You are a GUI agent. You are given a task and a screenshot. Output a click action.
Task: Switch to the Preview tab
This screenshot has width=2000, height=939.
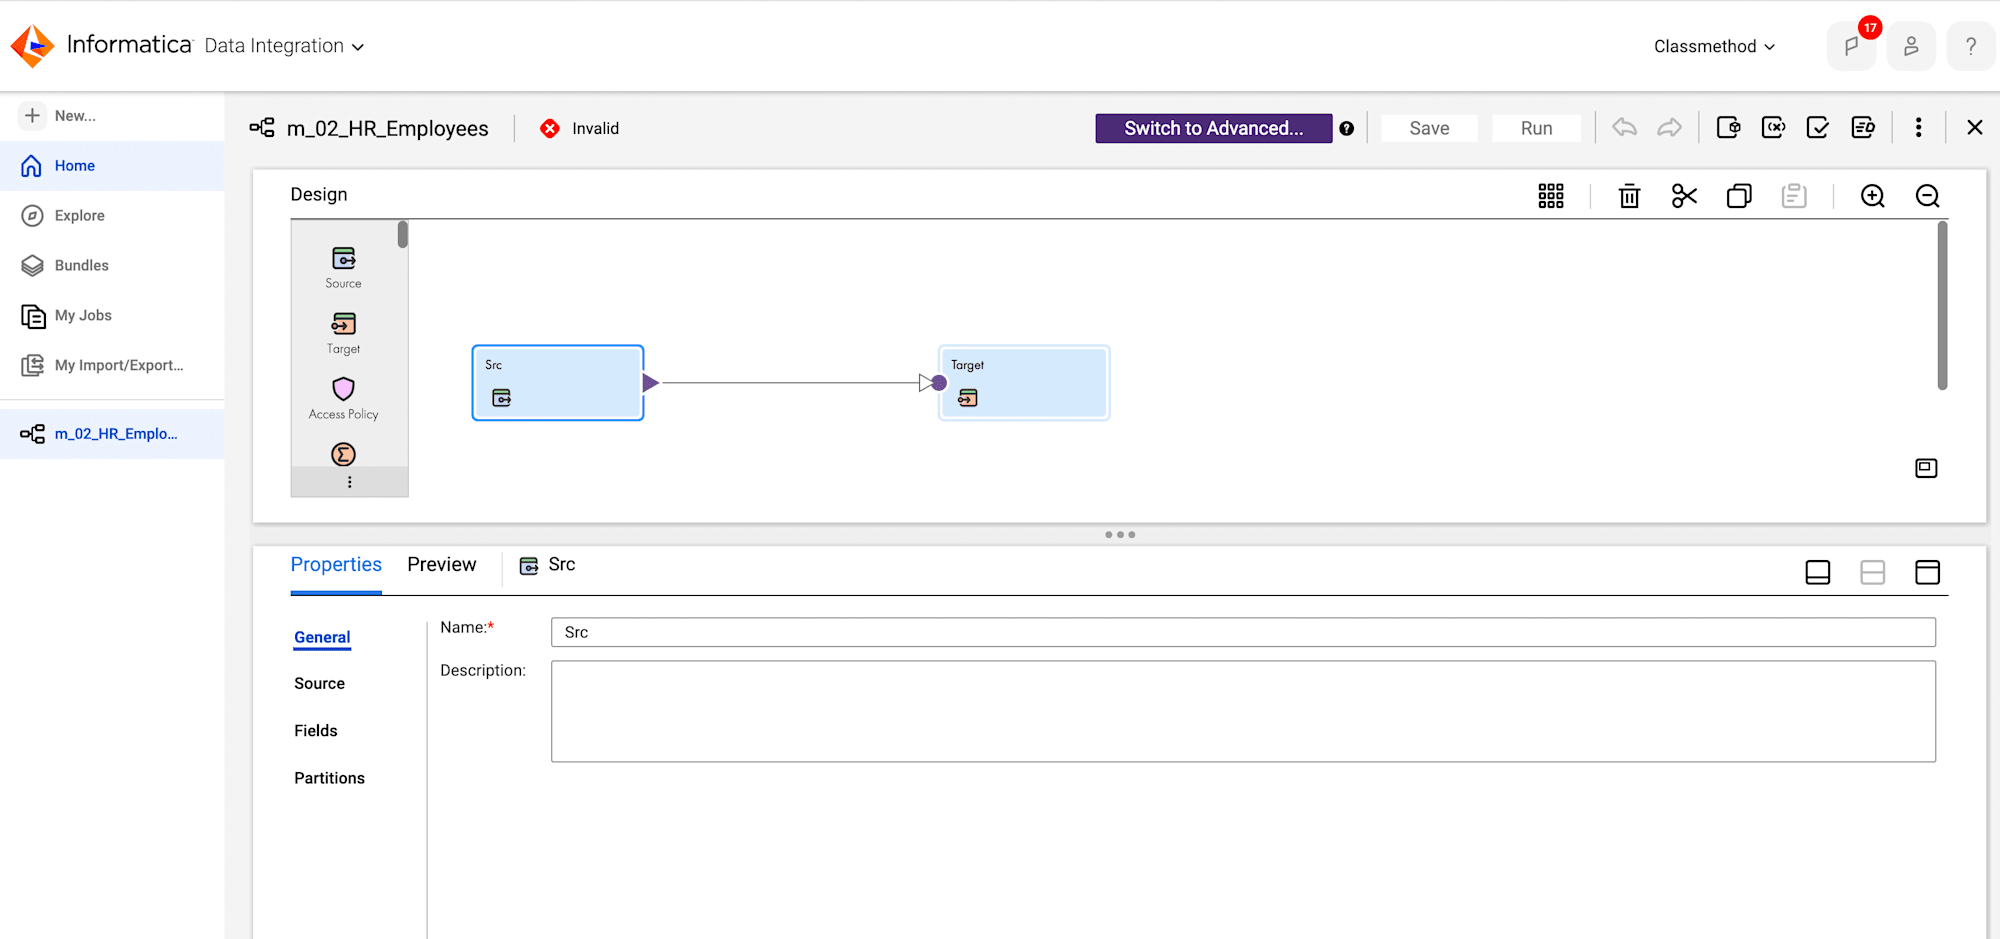click(442, 565)
